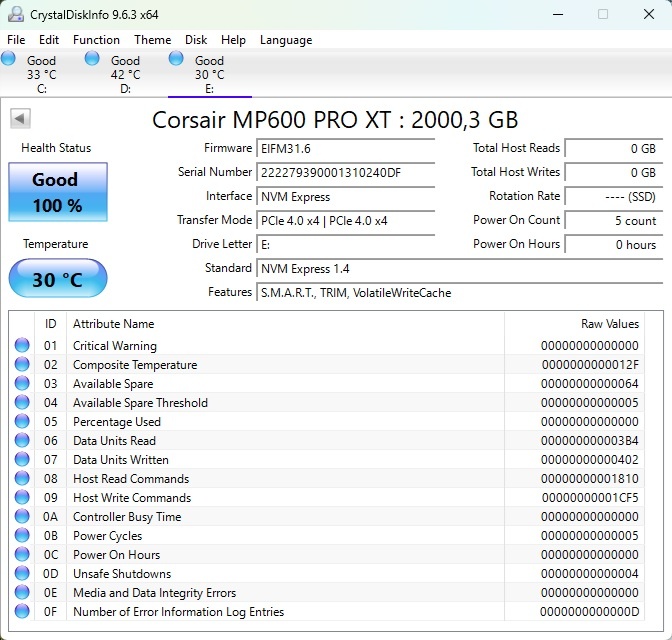Click the Firmware field EIFM31.6
The height and width of the screenshot is (640, 672).
(x=345, y=149)
